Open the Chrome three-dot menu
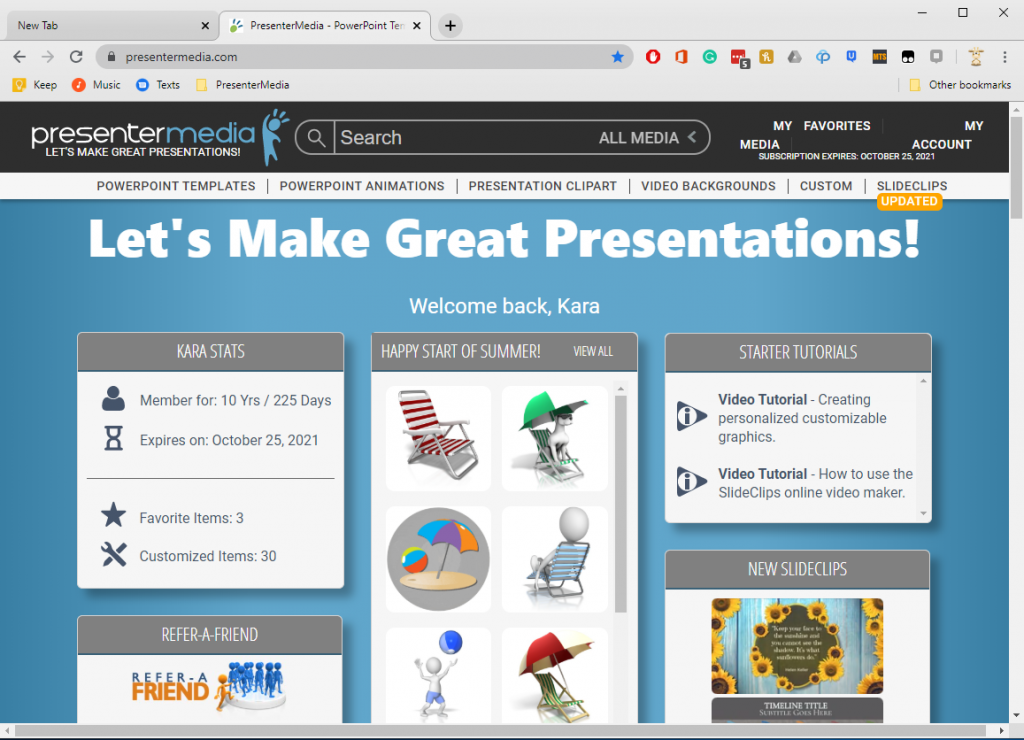The height and width of the screenshot is (740, 1024). coord(1007,57)
